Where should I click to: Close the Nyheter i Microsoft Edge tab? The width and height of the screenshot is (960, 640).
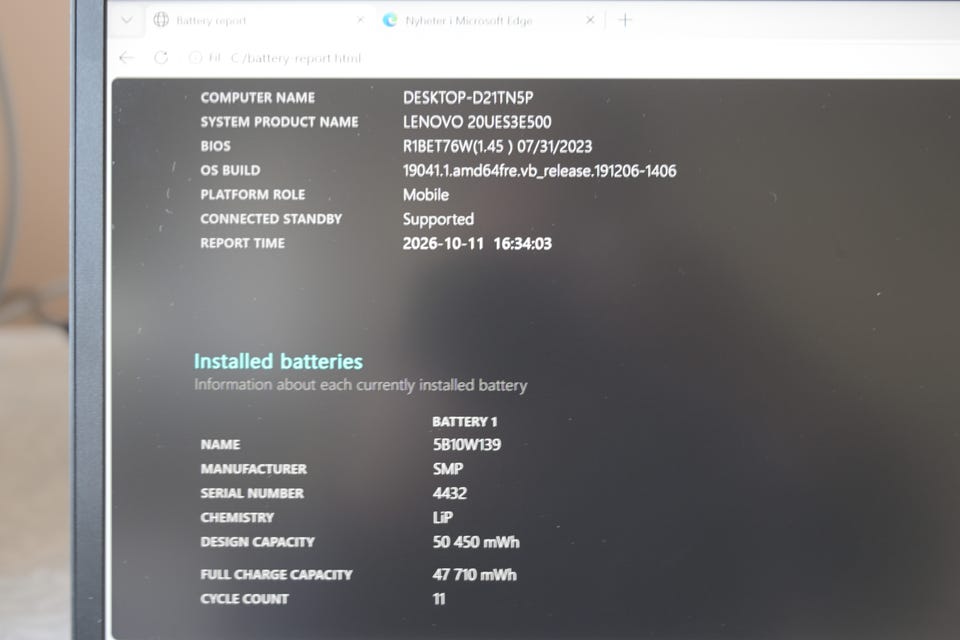coord(590,20)
